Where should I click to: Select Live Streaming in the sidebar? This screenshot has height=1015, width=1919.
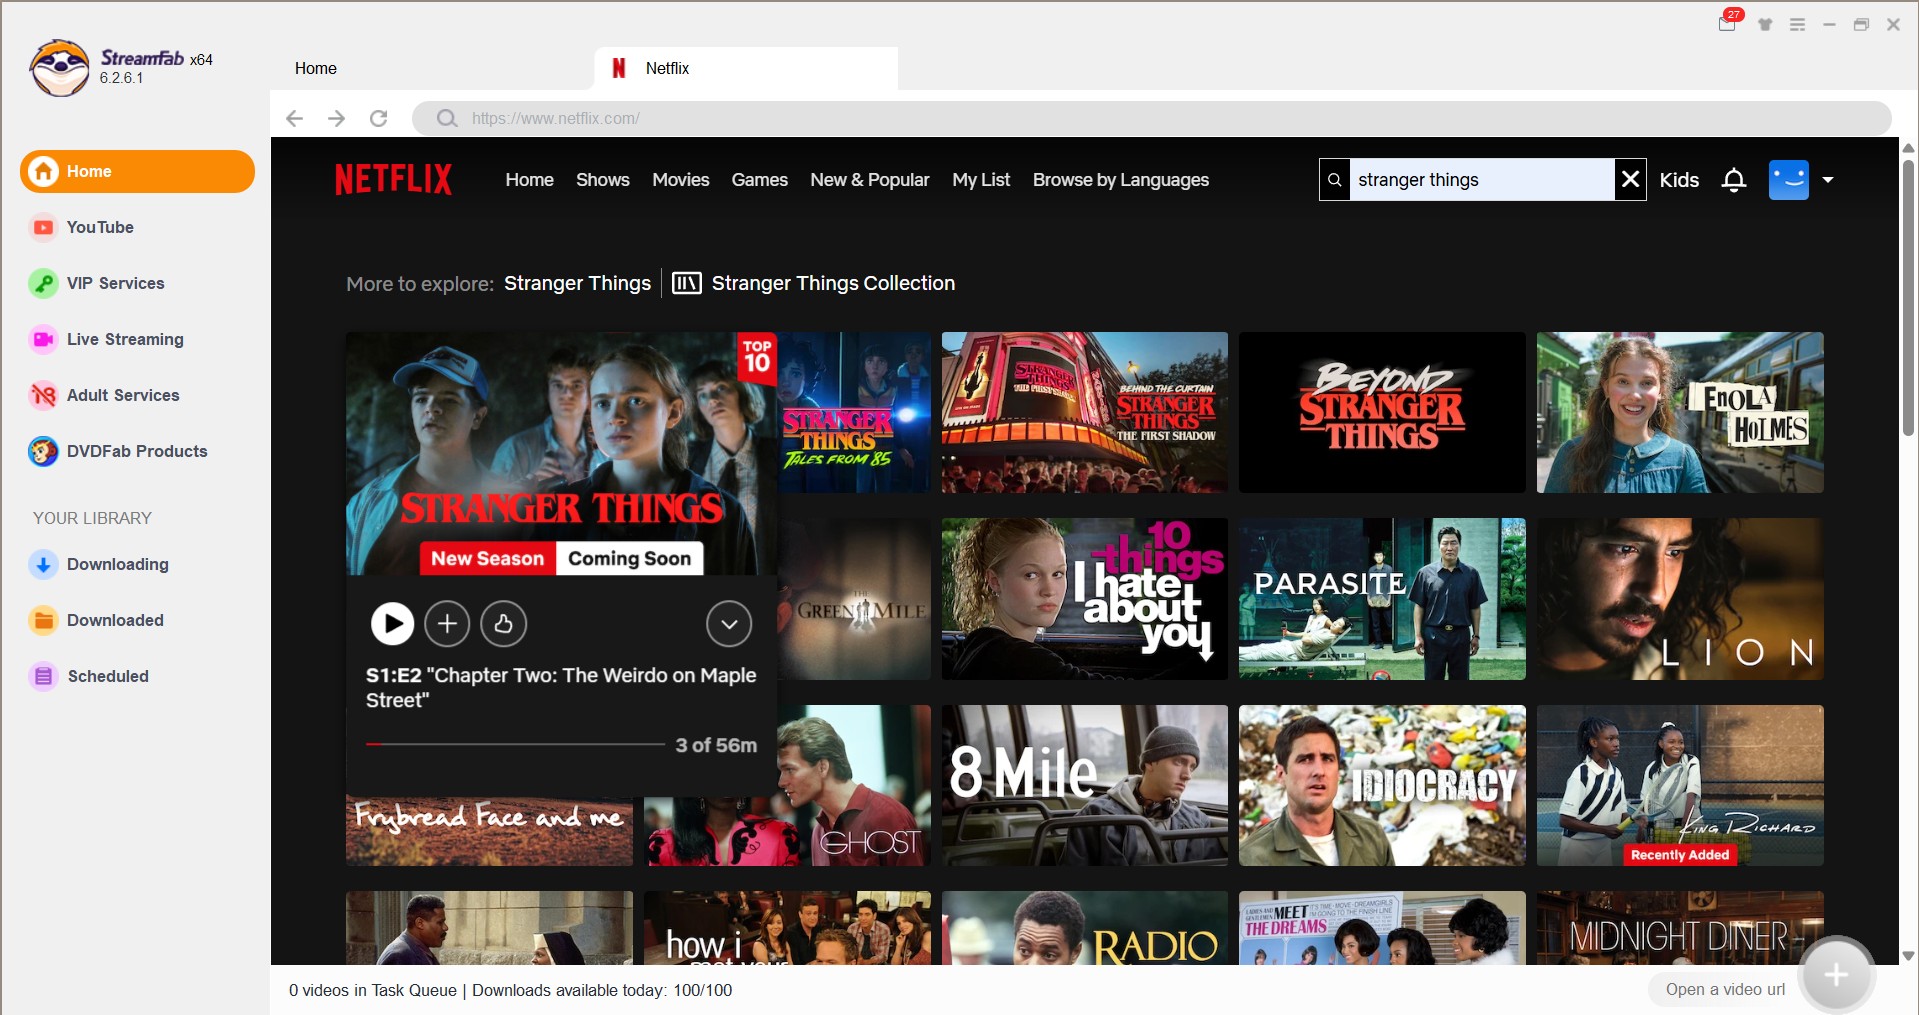[124, 339]
